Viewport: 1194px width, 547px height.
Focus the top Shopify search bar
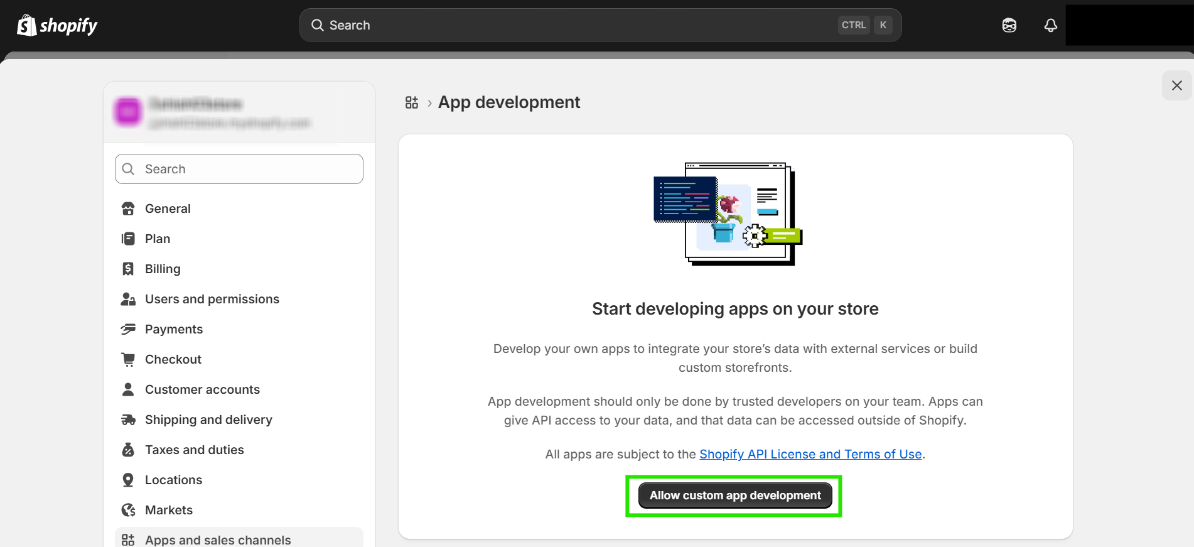tap(580, 25)
